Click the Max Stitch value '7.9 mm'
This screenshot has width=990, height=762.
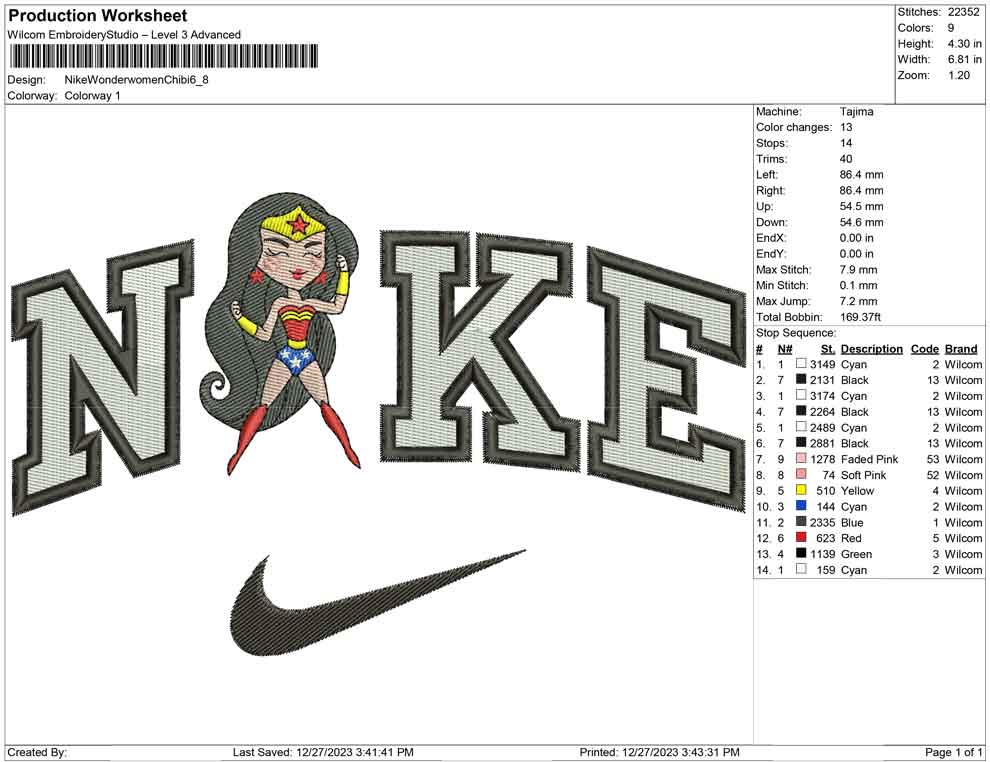pos(858,270)
